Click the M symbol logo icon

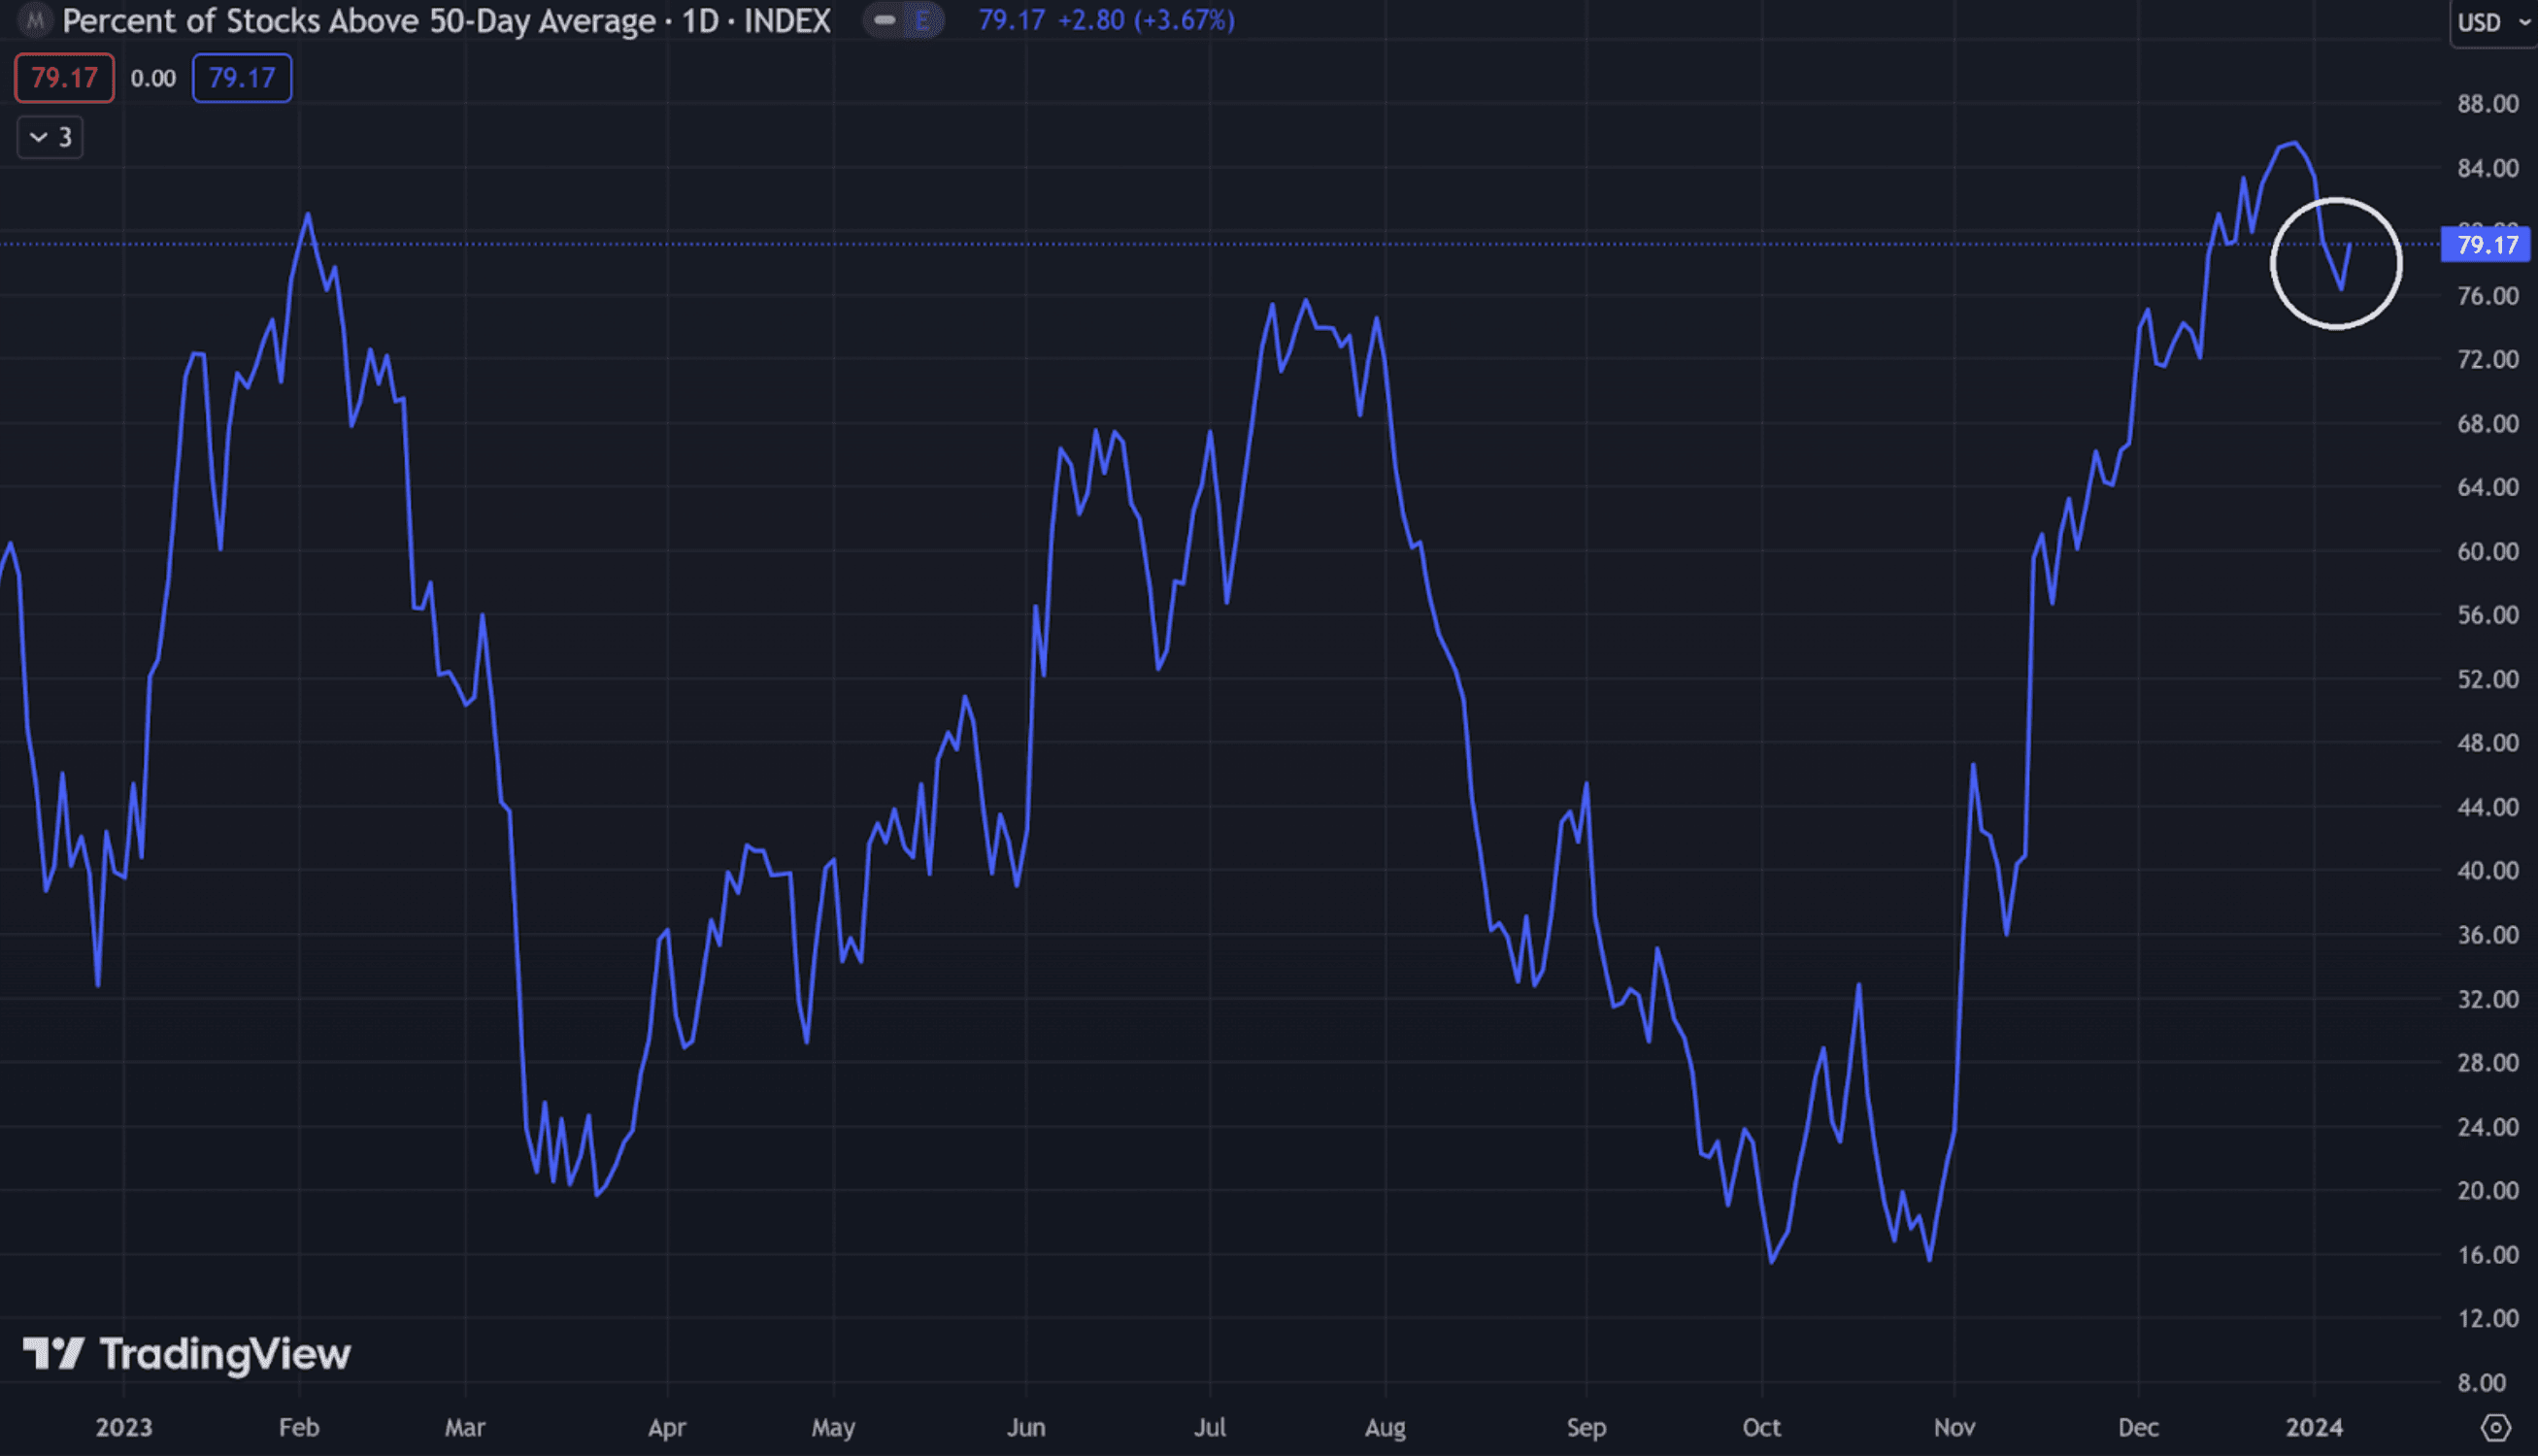click(35, 20)
